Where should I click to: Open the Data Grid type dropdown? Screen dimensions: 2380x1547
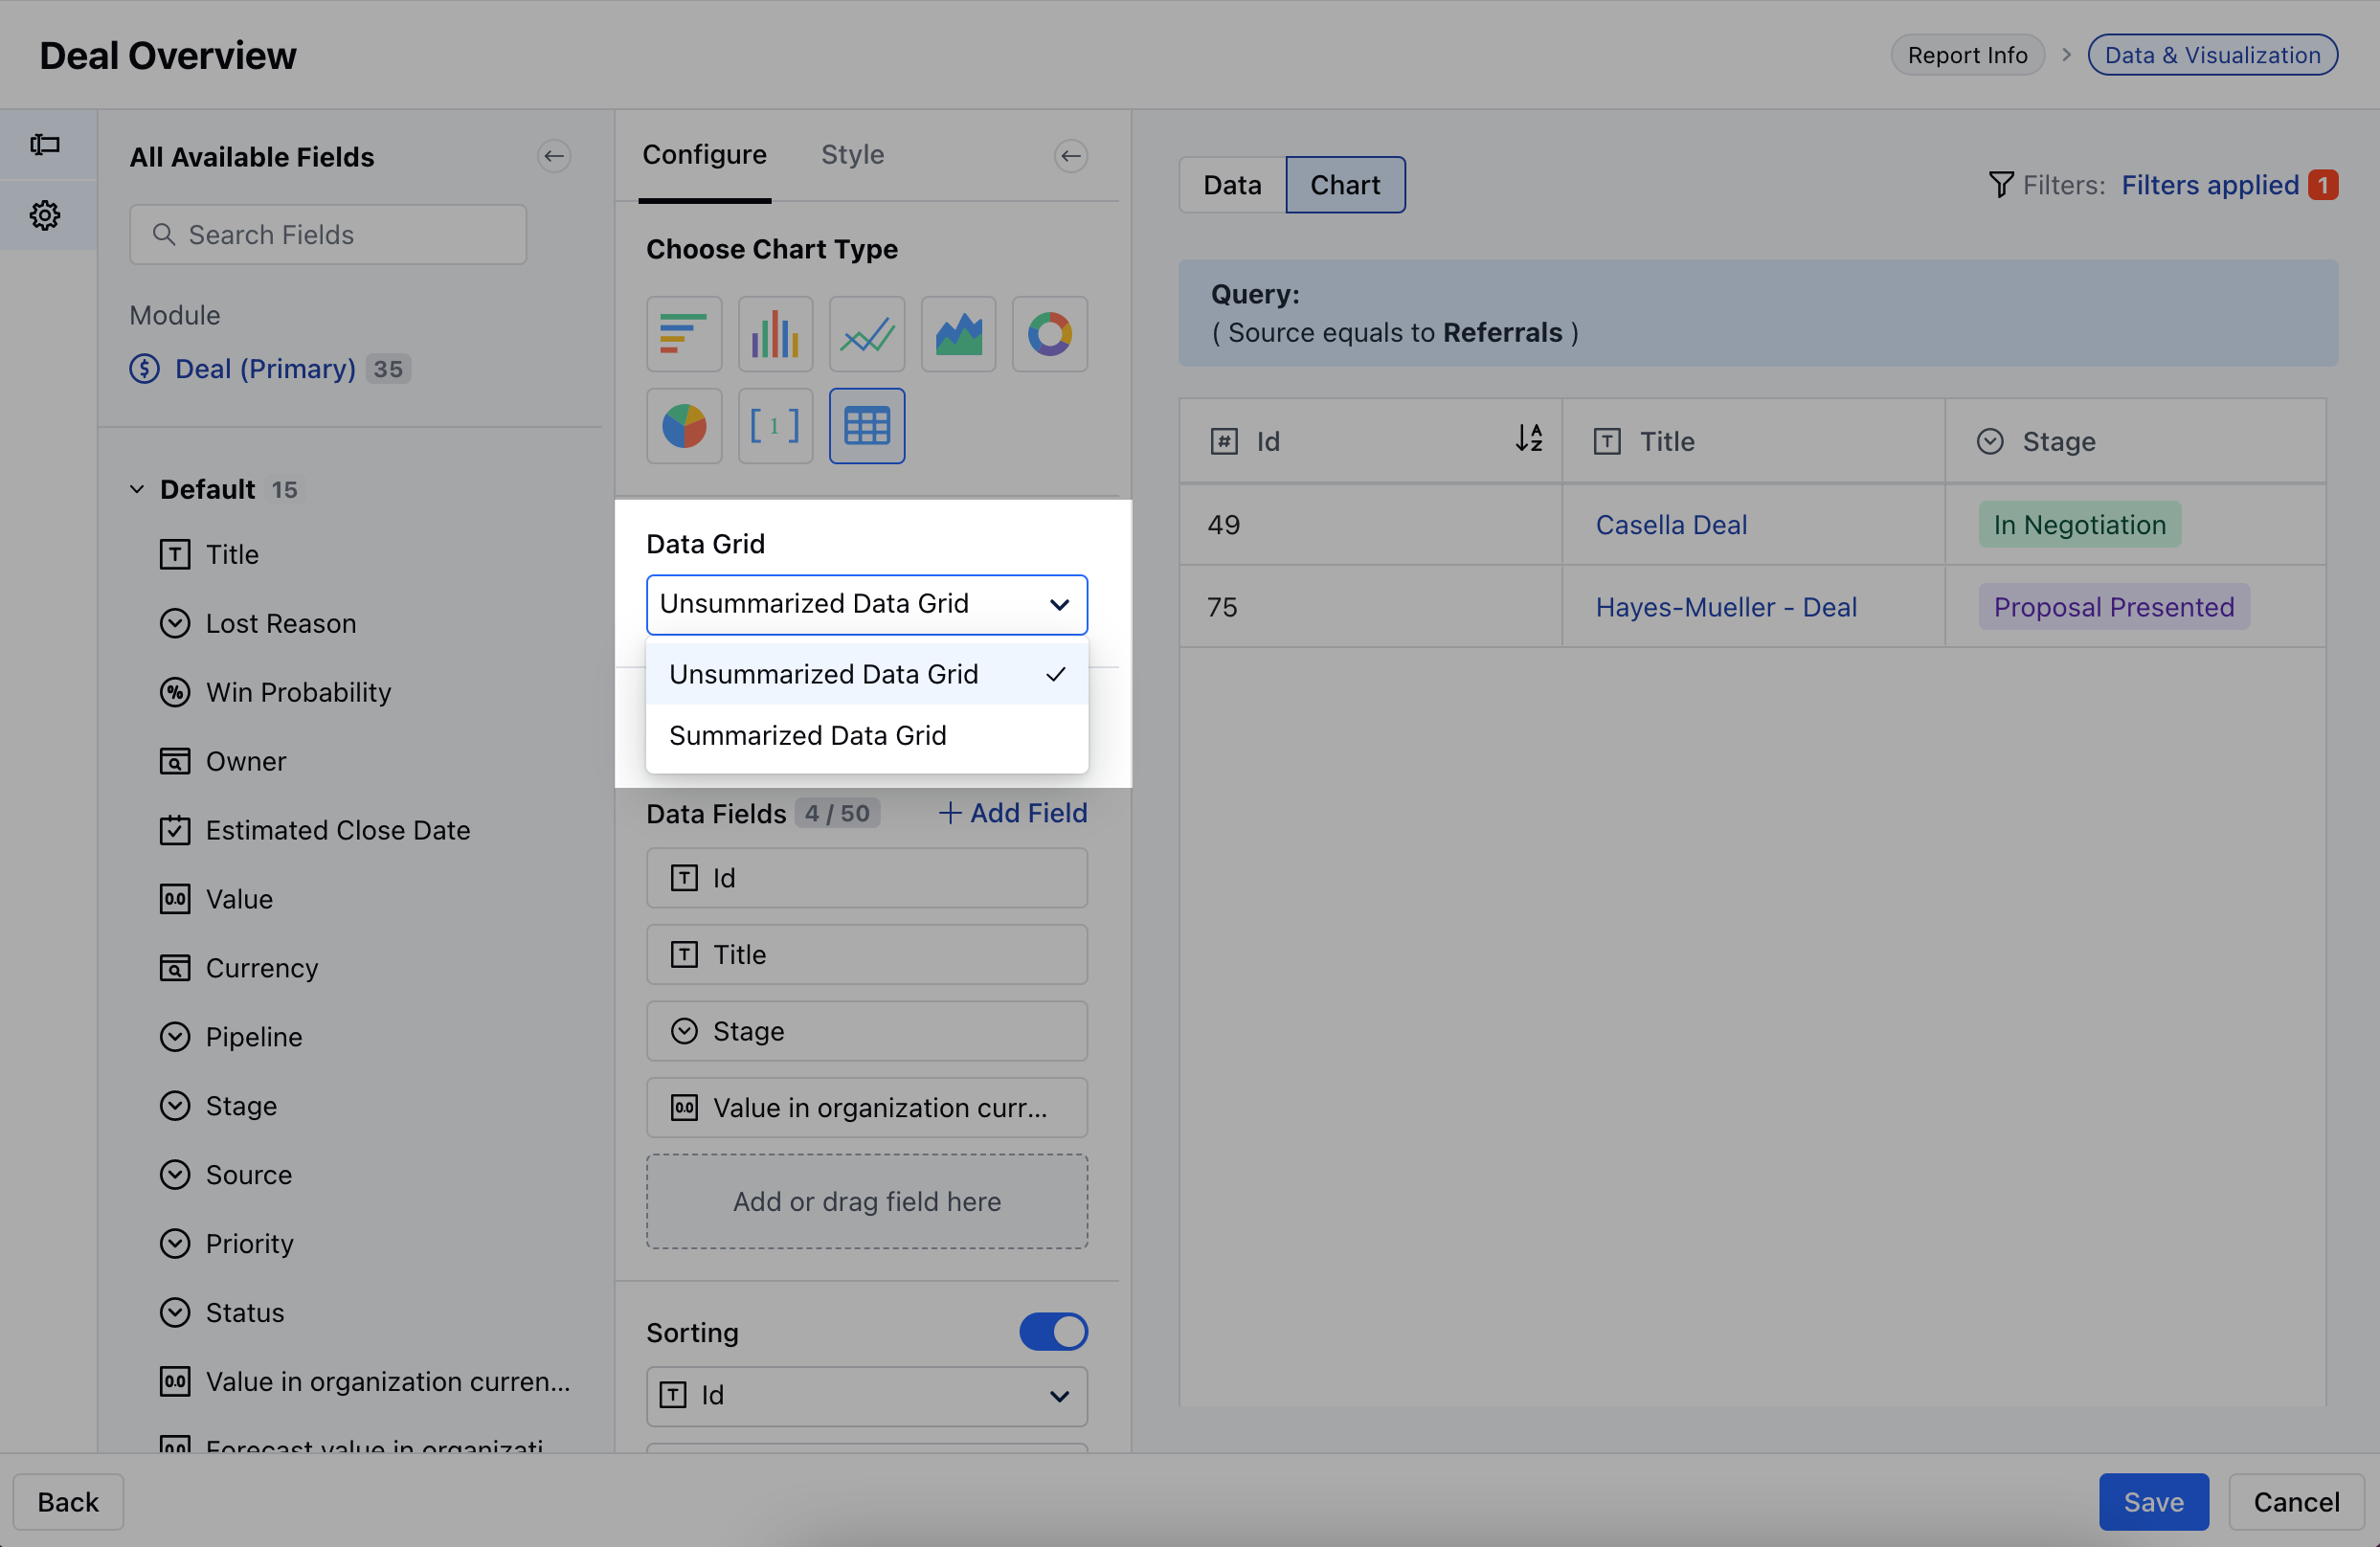pyautogui.click(x=867, y=604)
